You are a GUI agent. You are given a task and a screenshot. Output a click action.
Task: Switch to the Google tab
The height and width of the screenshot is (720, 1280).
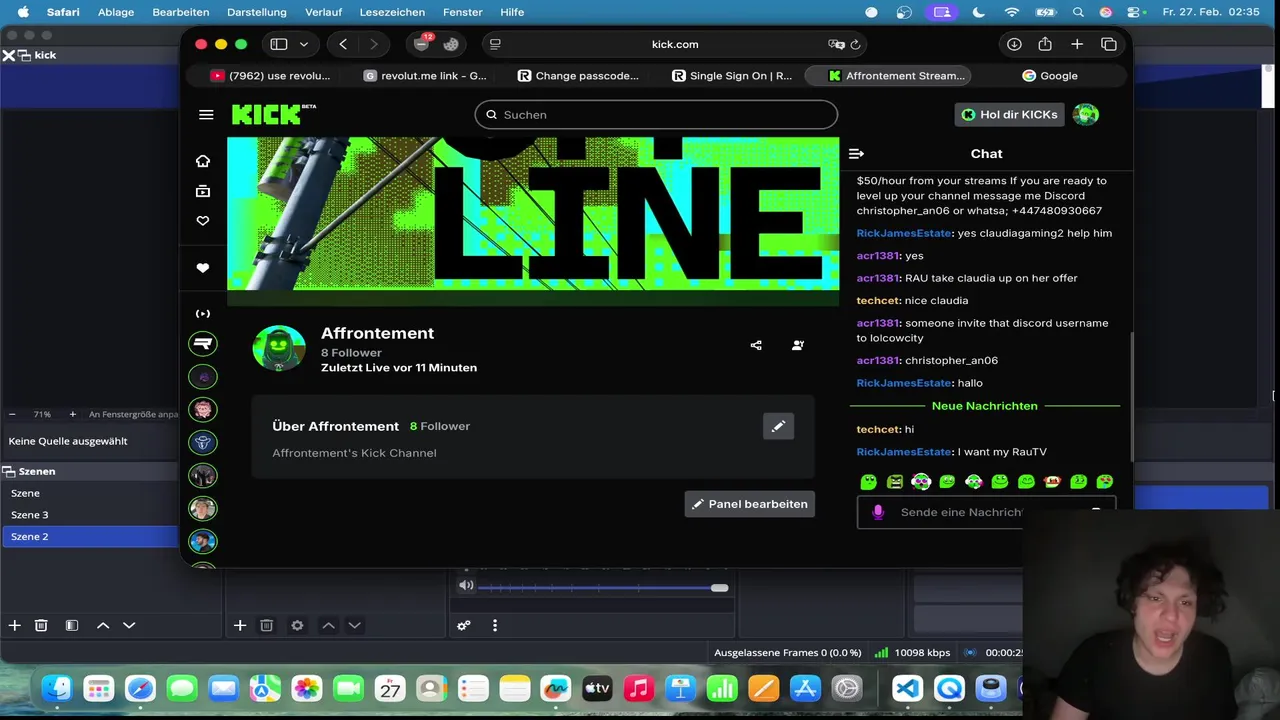(x=1050, y=76)
